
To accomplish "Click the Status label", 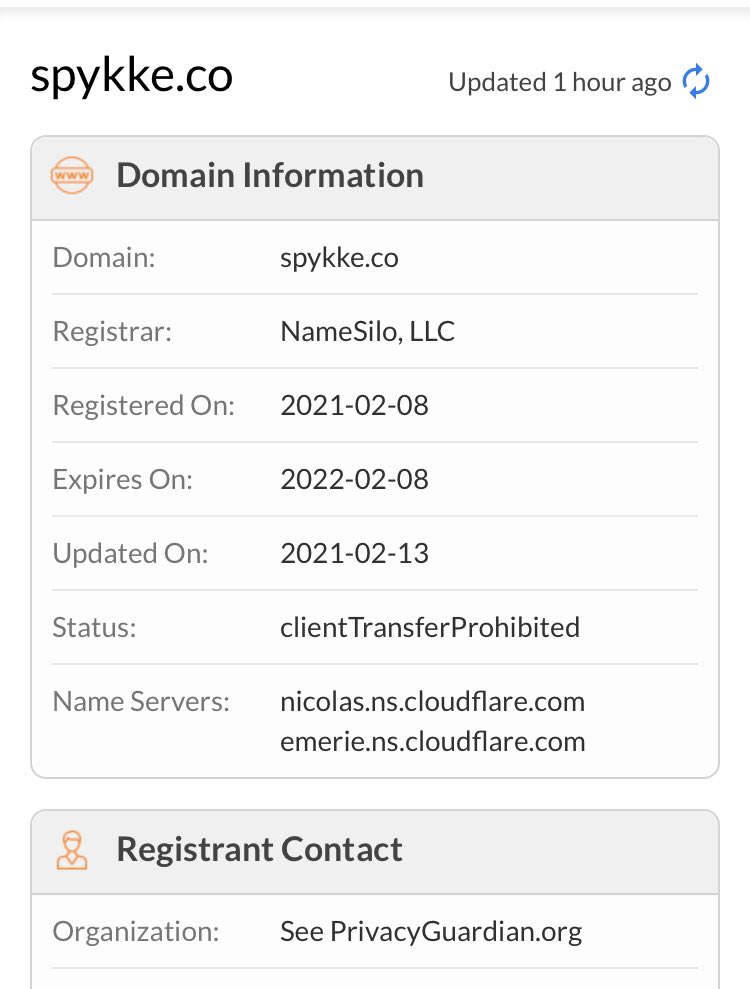I will pos(95,628).
